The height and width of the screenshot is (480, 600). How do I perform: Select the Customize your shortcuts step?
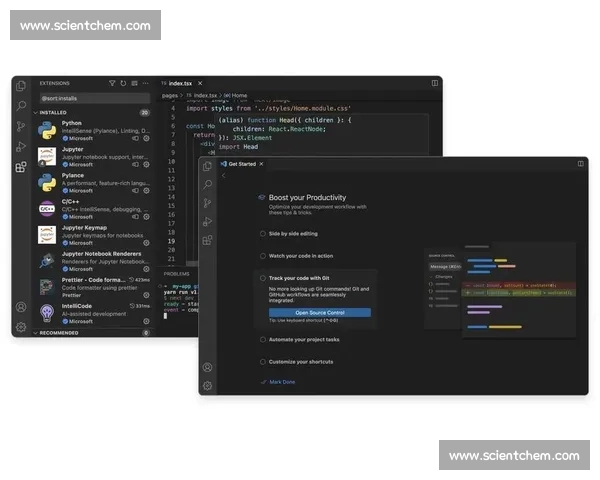(297, 362)
